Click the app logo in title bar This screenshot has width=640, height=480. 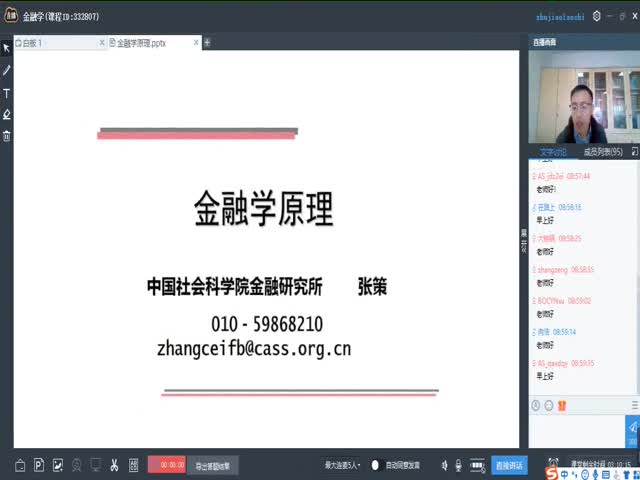click(x=11, y=16)
